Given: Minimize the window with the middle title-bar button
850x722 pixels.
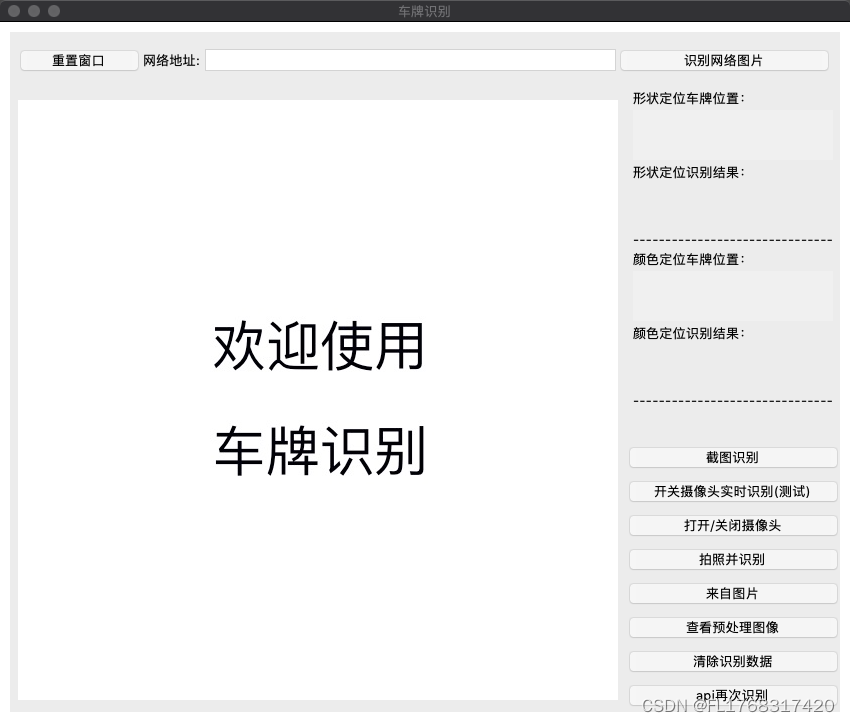Looking at the screenshot, I should 34,11.
